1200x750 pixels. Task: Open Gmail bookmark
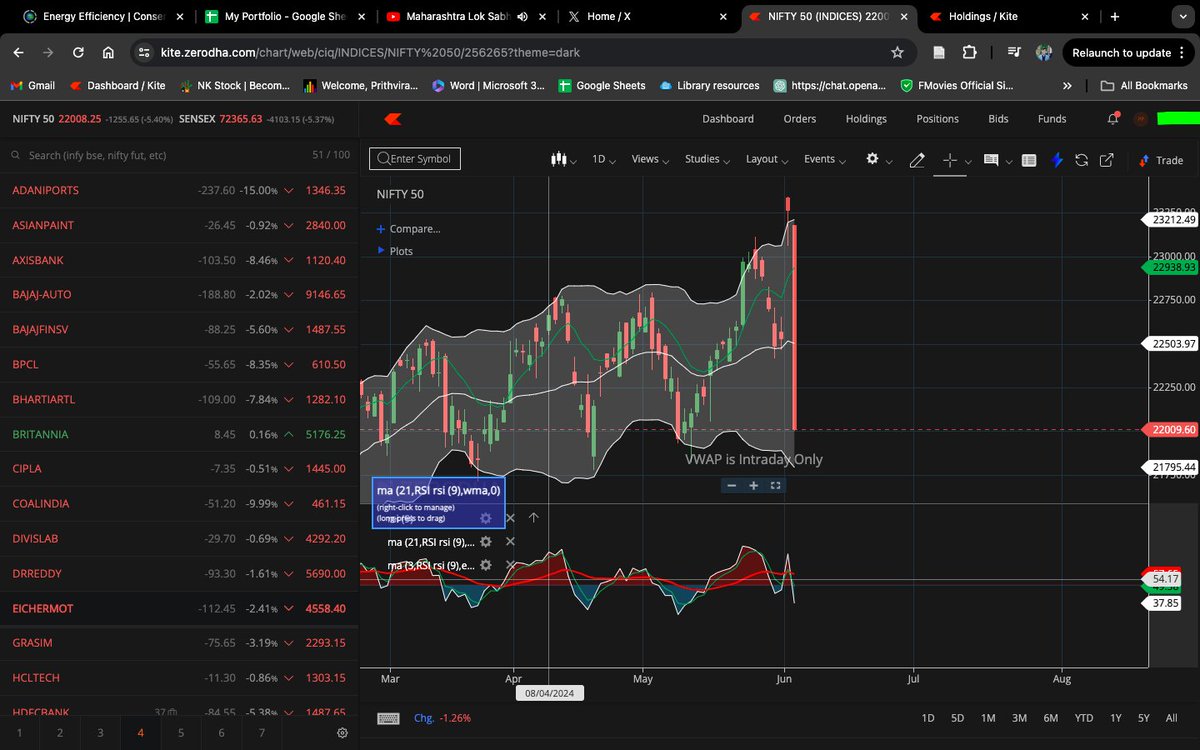coord(33,86)
